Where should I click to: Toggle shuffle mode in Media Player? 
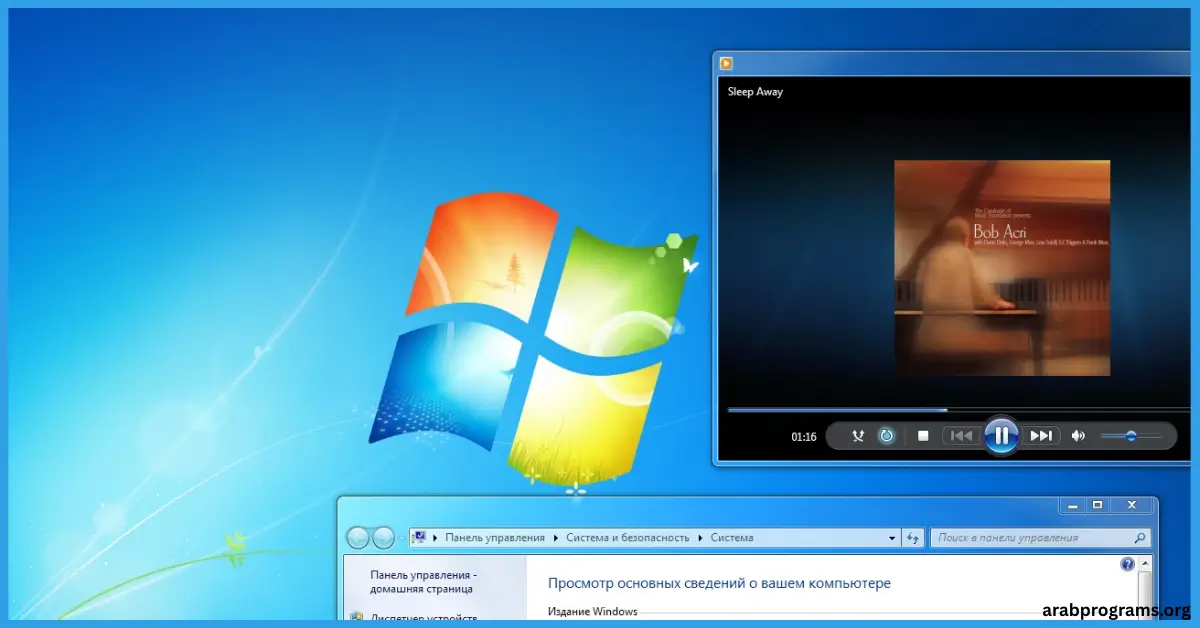[857, 436]
